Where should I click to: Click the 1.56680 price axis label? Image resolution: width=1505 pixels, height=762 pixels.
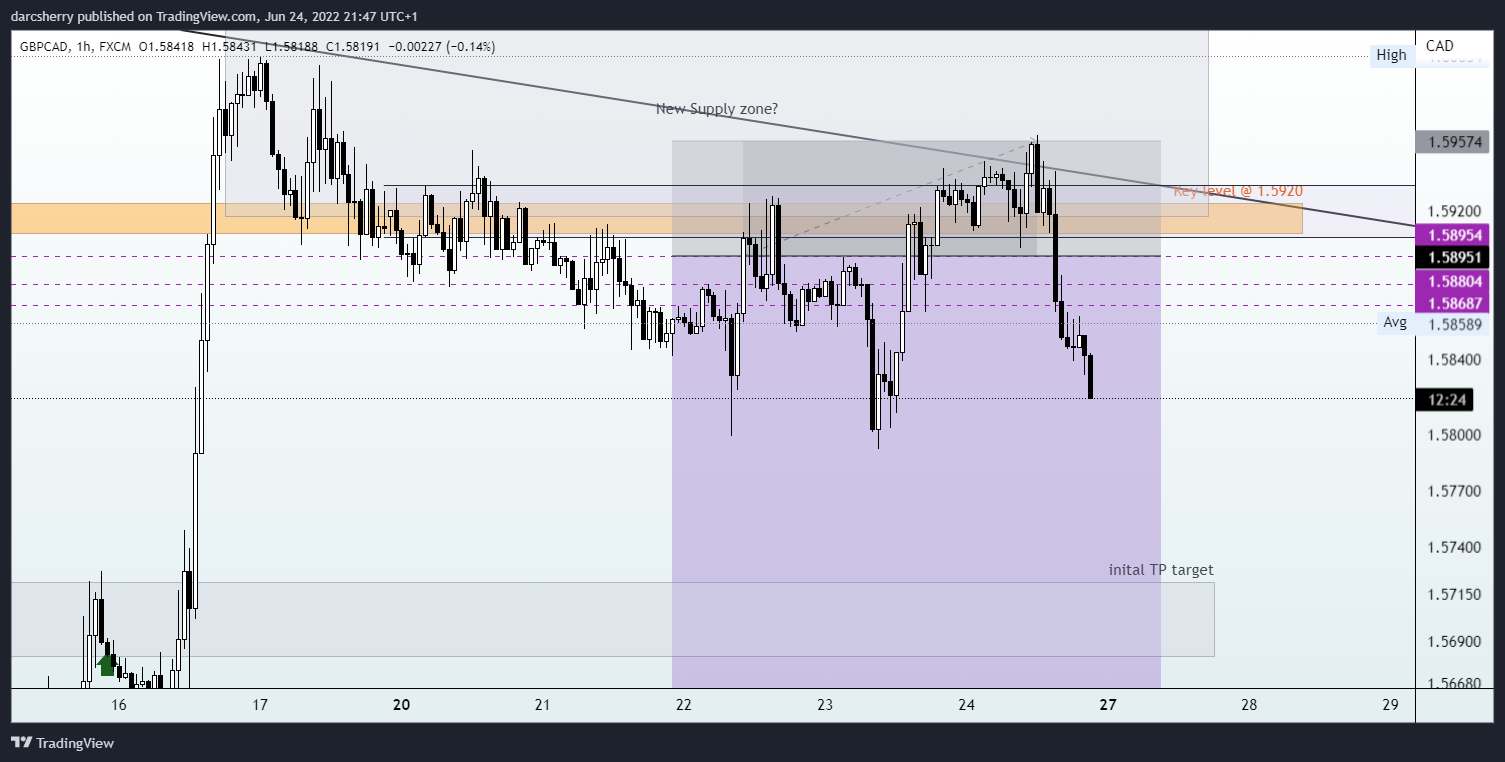tap(1453, 684)
